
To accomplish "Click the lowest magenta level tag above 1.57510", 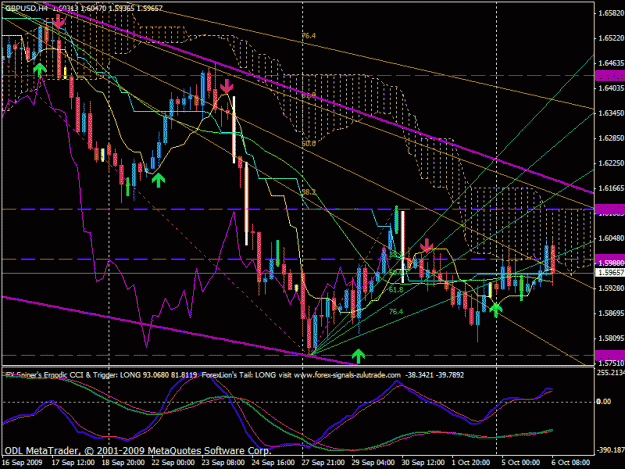I will tap(610, 355).
